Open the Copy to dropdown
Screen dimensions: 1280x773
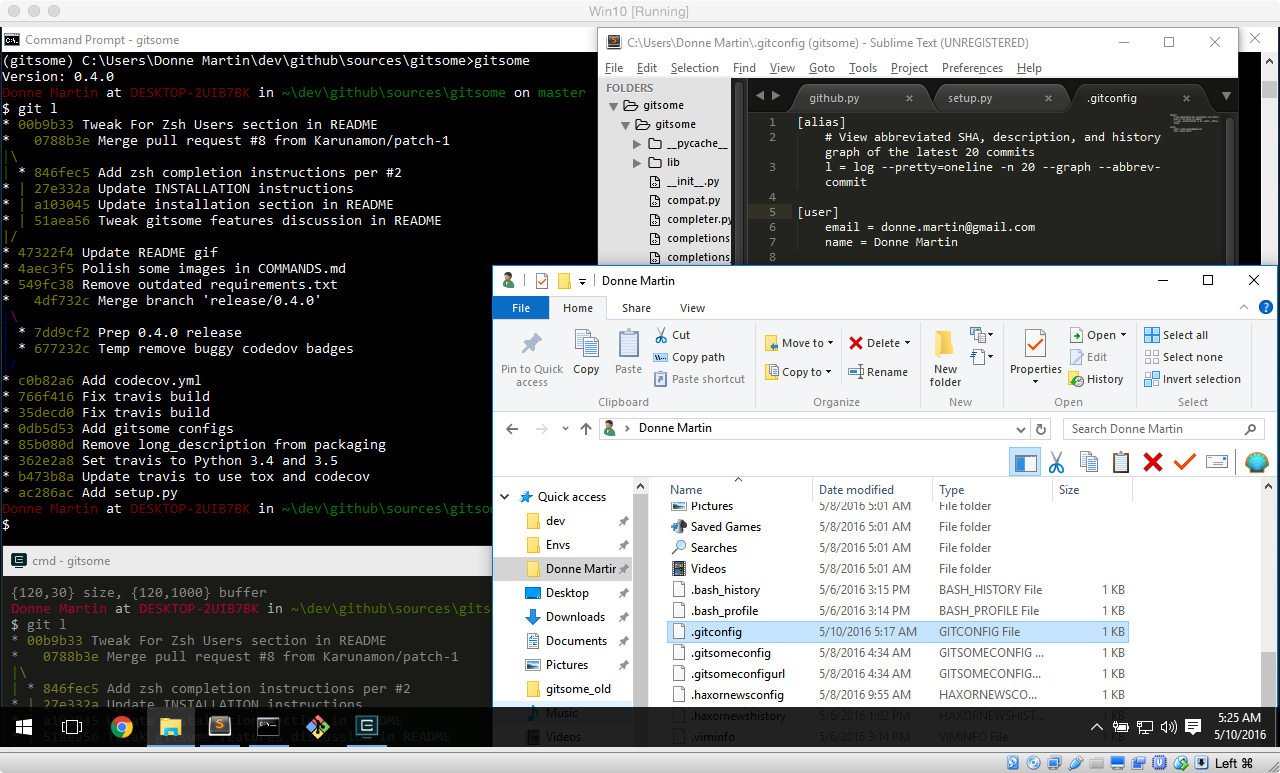(x=798, y=372)
